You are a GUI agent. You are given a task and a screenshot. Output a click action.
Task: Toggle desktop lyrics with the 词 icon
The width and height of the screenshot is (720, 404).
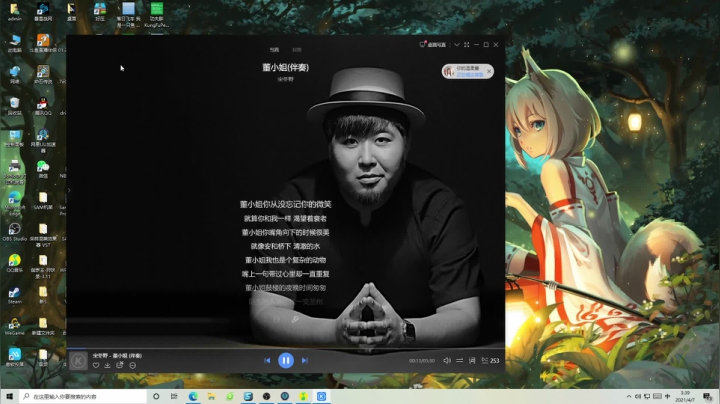[x=472, y=360]
